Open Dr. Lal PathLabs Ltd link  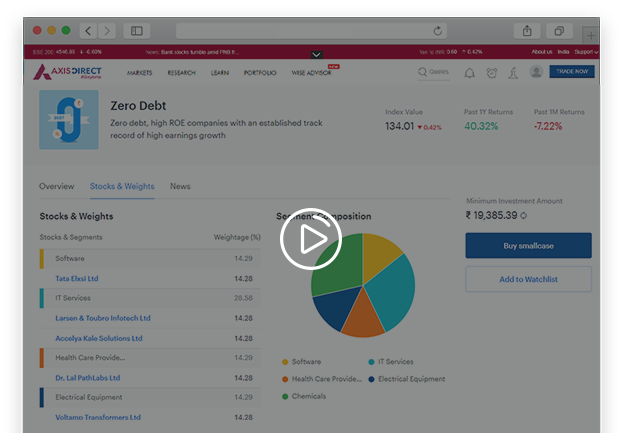click(88, 378)
